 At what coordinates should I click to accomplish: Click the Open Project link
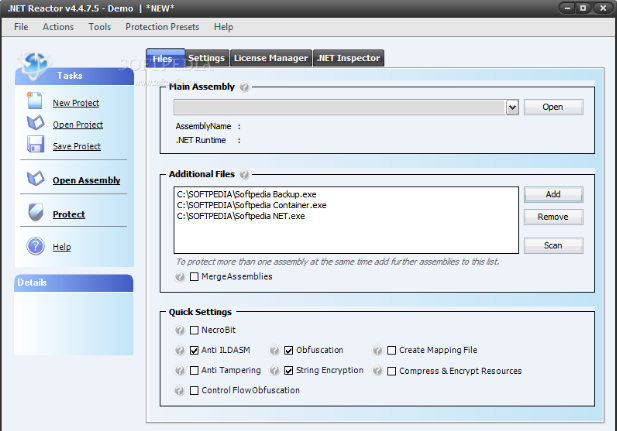pyautogui.click(x=78, y=125)
